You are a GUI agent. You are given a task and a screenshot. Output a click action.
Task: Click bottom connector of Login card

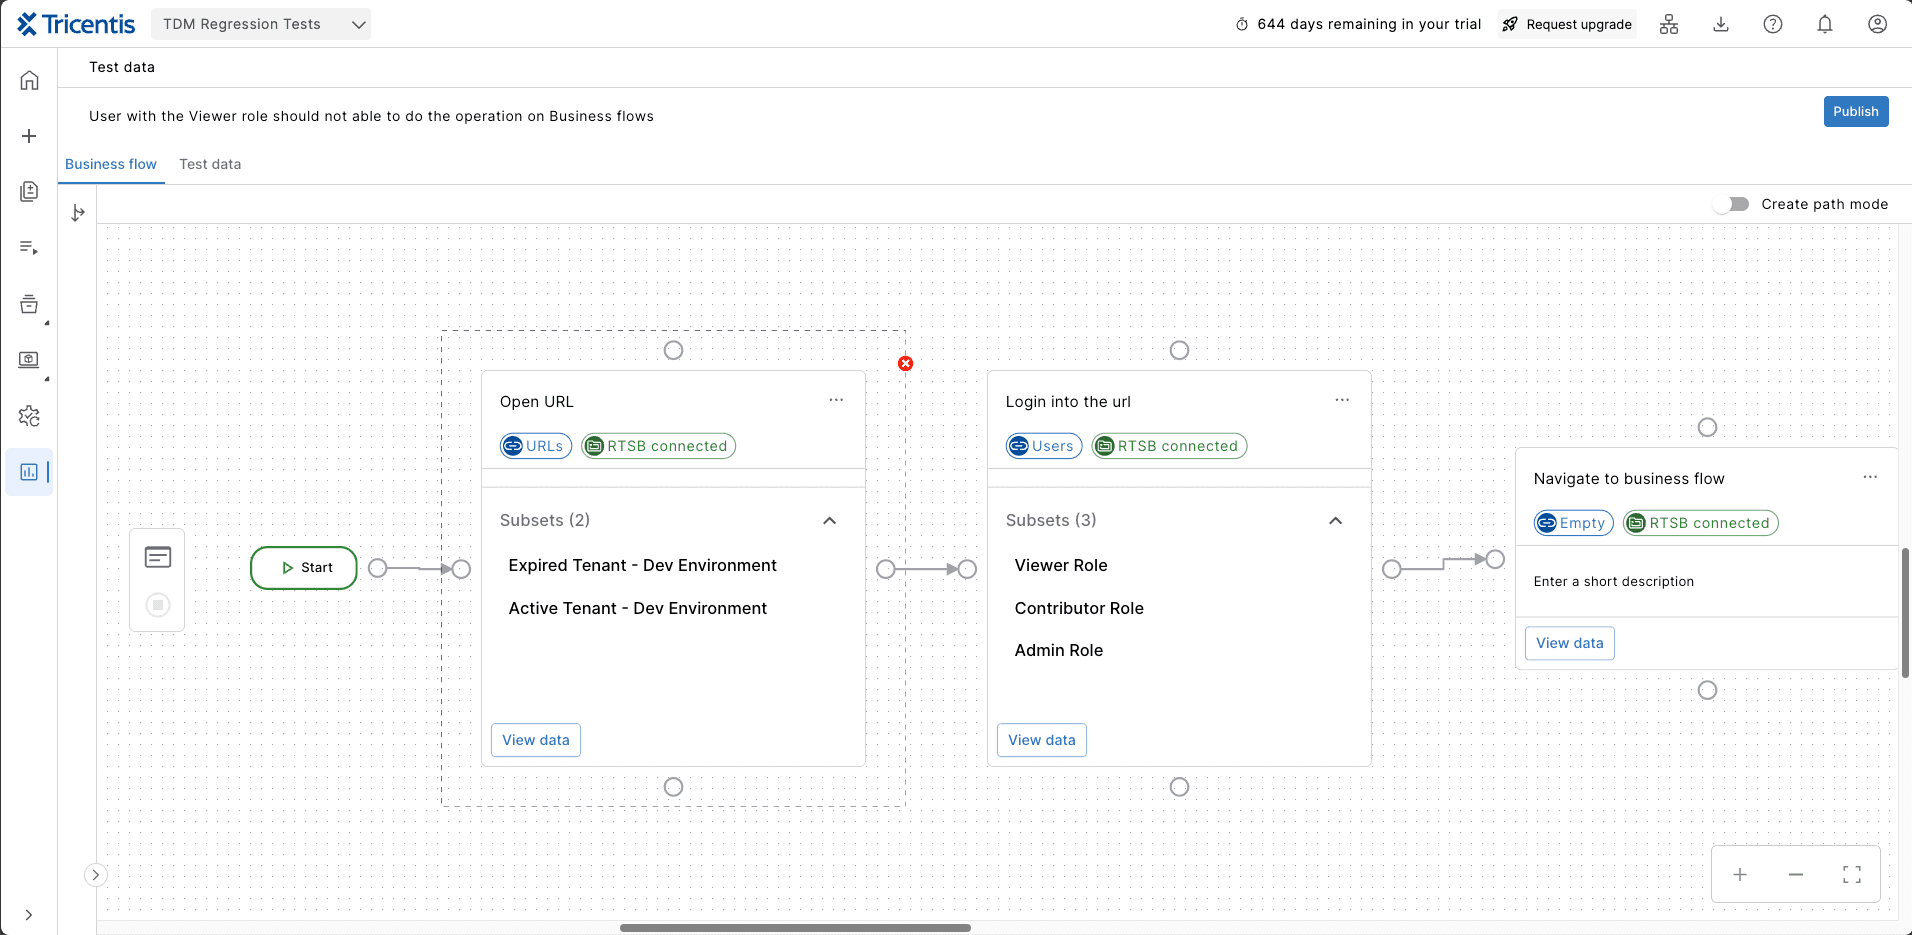[1180, 787]
